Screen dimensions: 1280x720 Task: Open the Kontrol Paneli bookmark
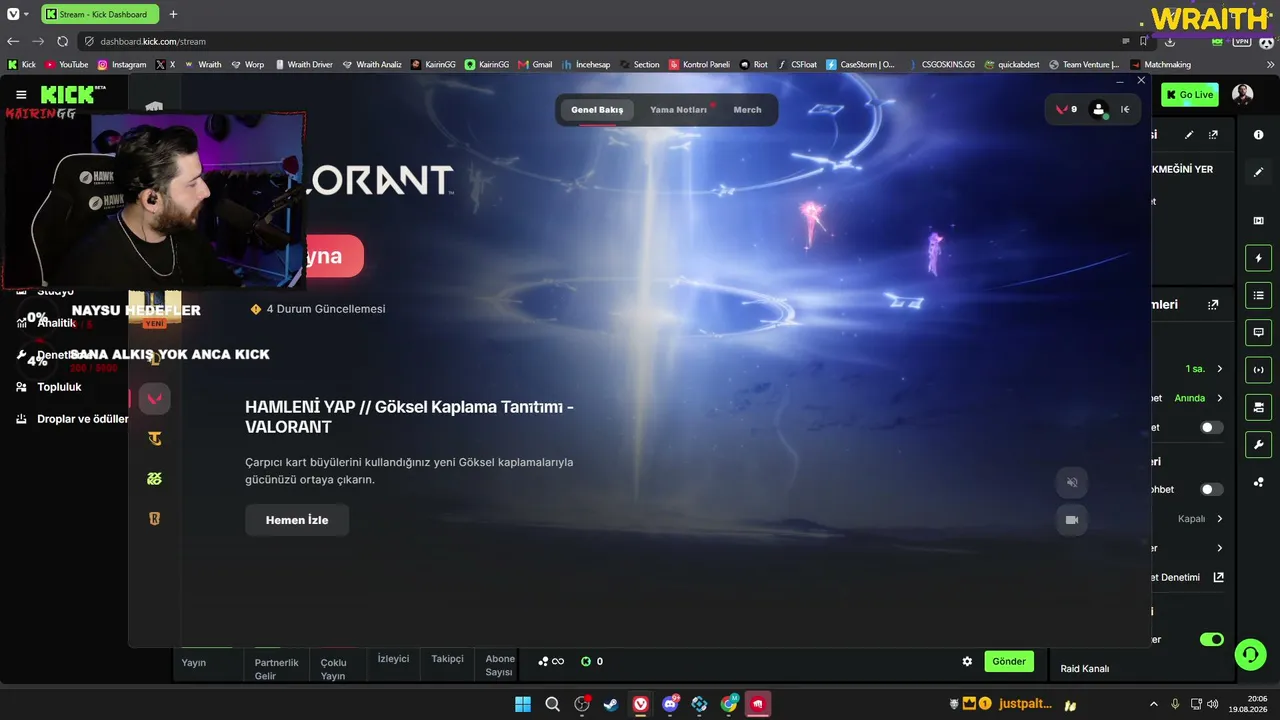(699, 64)
